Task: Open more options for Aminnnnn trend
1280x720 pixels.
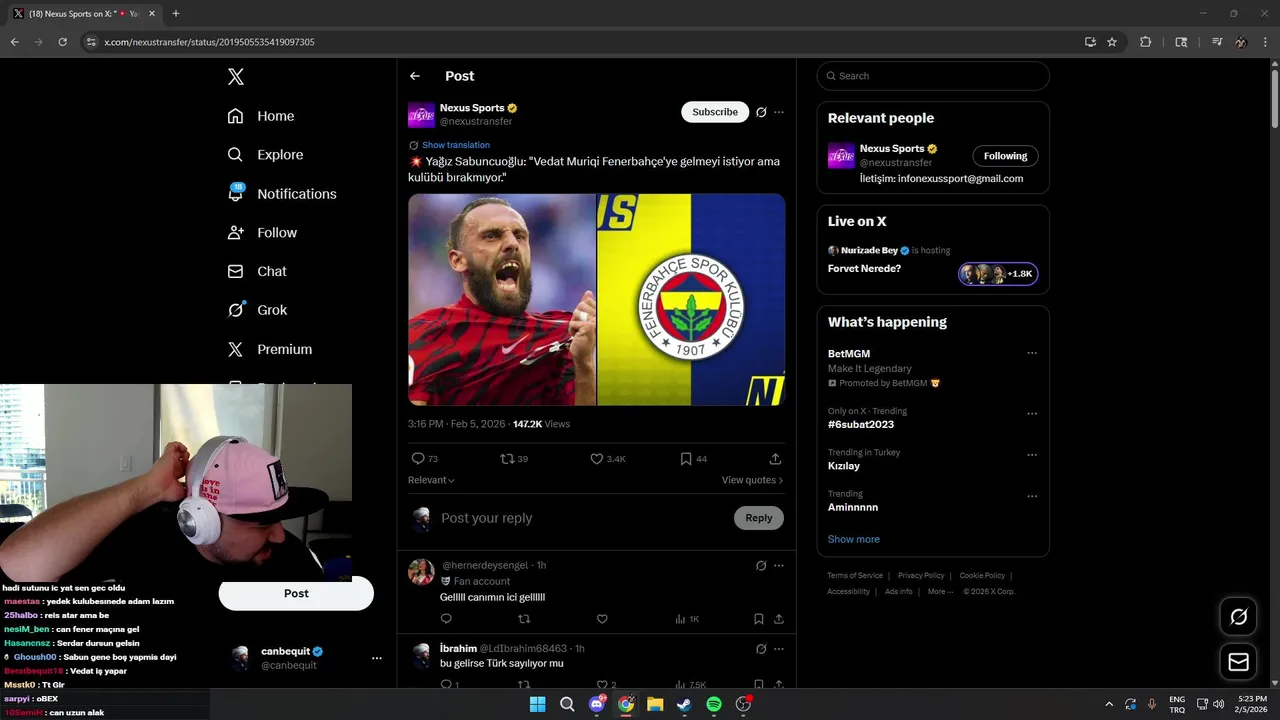Action: point(1032,496)
